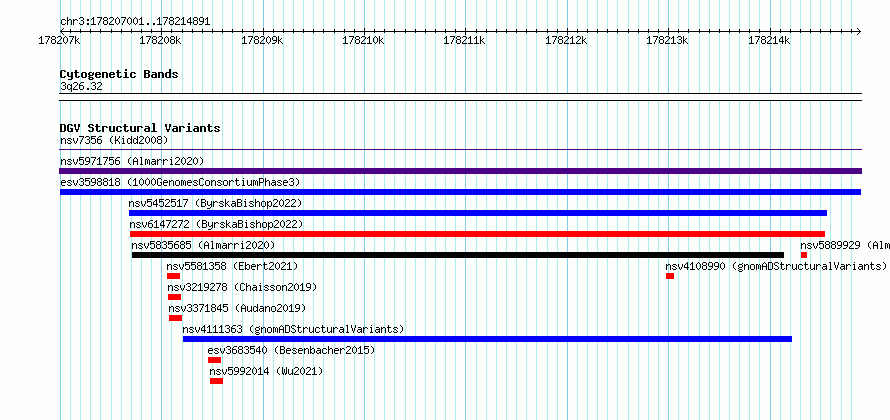This screenshot has height=420, width=890.
Task: Click the small red nsv5889929 marker
Action: (x=804, y=255)
